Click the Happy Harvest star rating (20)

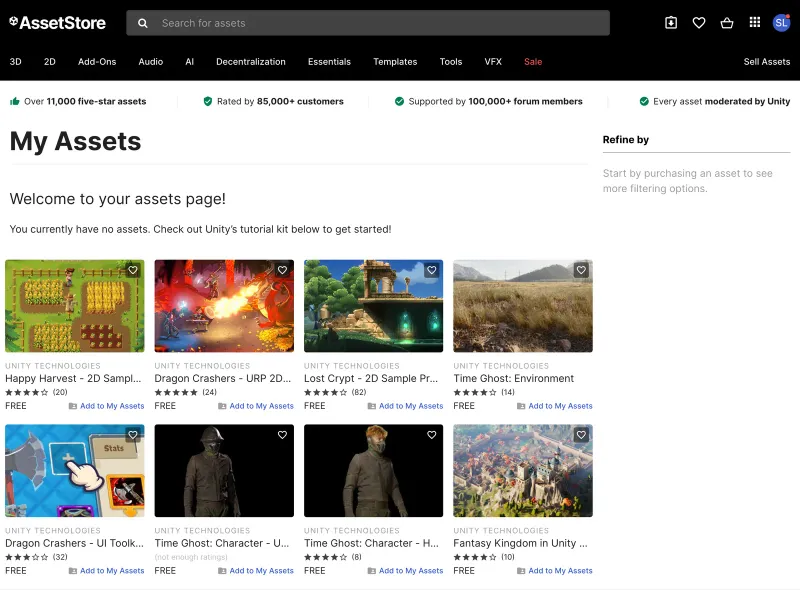point(36,392)
